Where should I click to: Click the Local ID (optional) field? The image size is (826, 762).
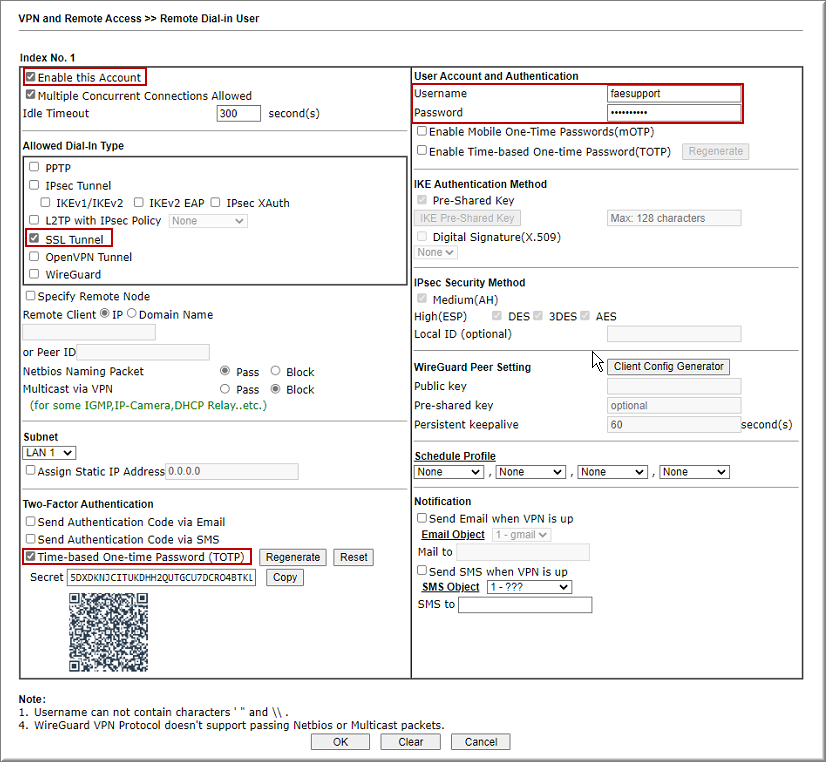pos(674,334)
